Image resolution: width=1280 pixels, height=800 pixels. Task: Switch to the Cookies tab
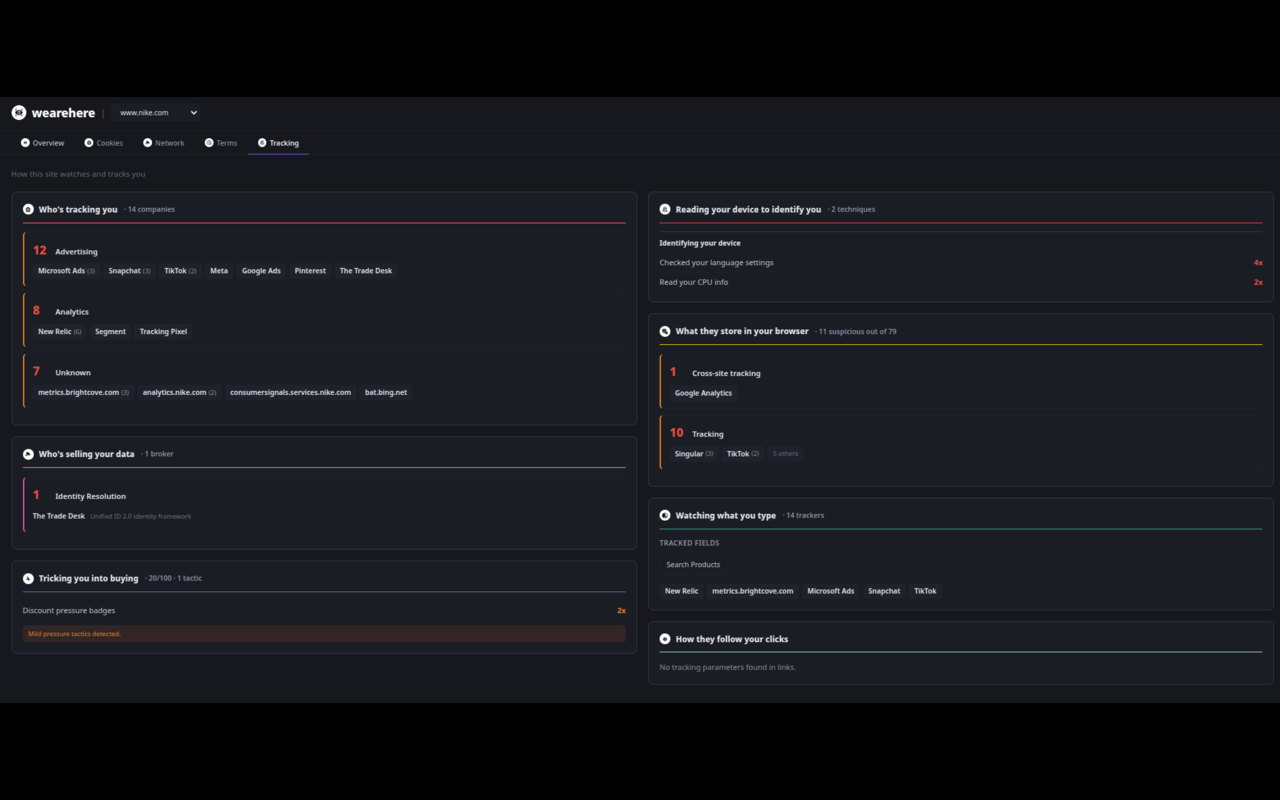(x=104, y=143)
